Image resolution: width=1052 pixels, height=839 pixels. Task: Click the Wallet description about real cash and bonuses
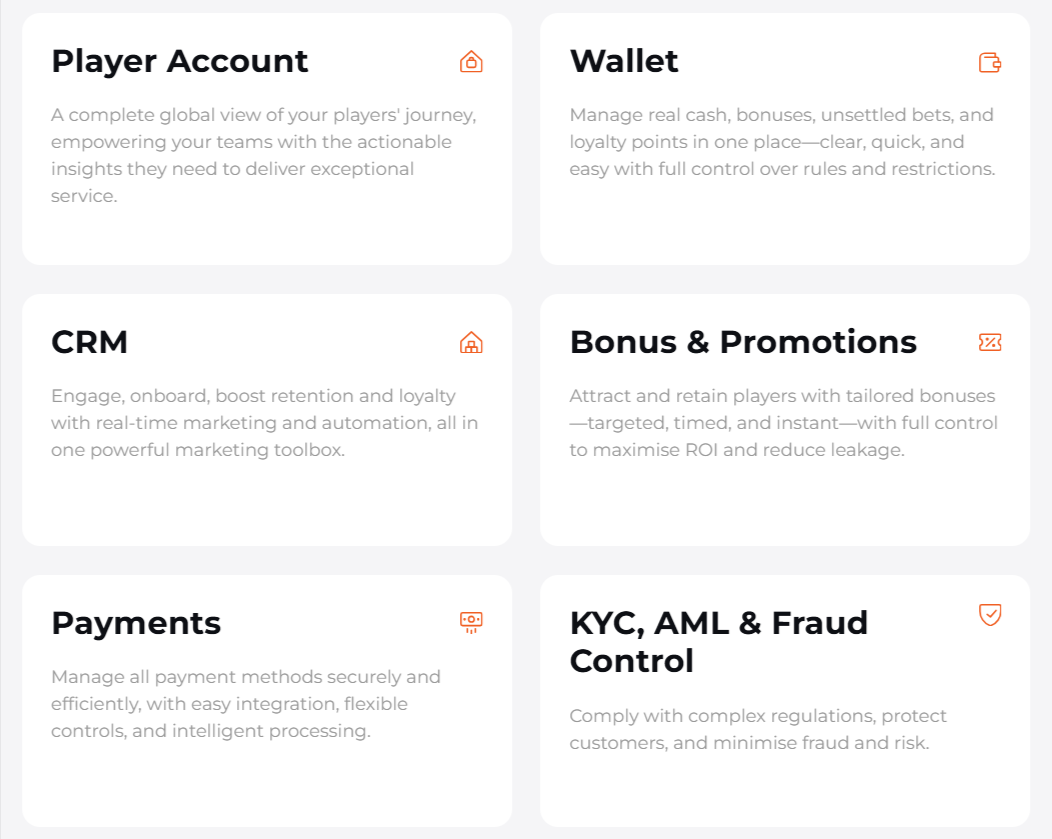782,142
